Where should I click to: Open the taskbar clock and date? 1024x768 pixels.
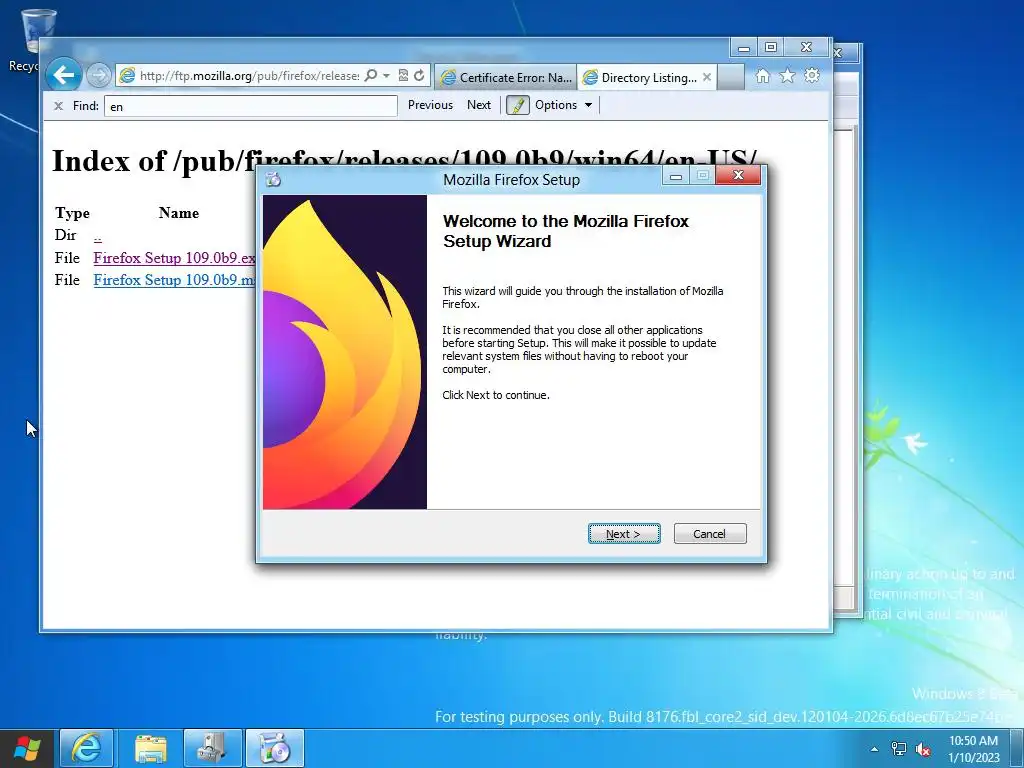pyautogui.click(x=973, y=749)
